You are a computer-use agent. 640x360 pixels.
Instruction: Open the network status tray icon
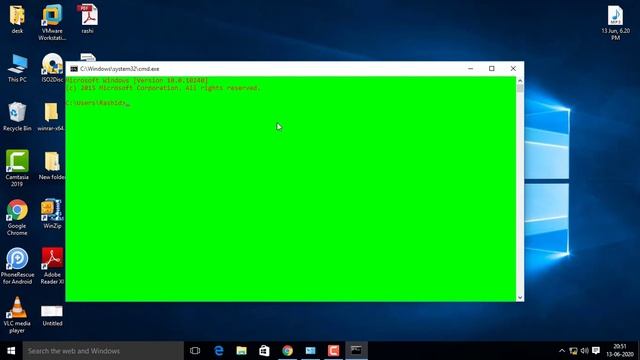click(x=573, y=351)
